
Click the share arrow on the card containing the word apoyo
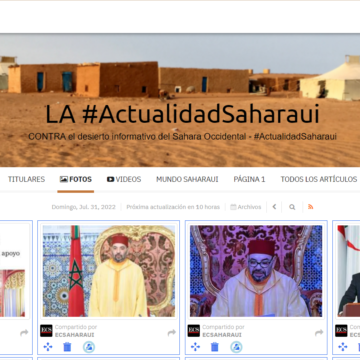pyautogui.click(x=24, y=332)
